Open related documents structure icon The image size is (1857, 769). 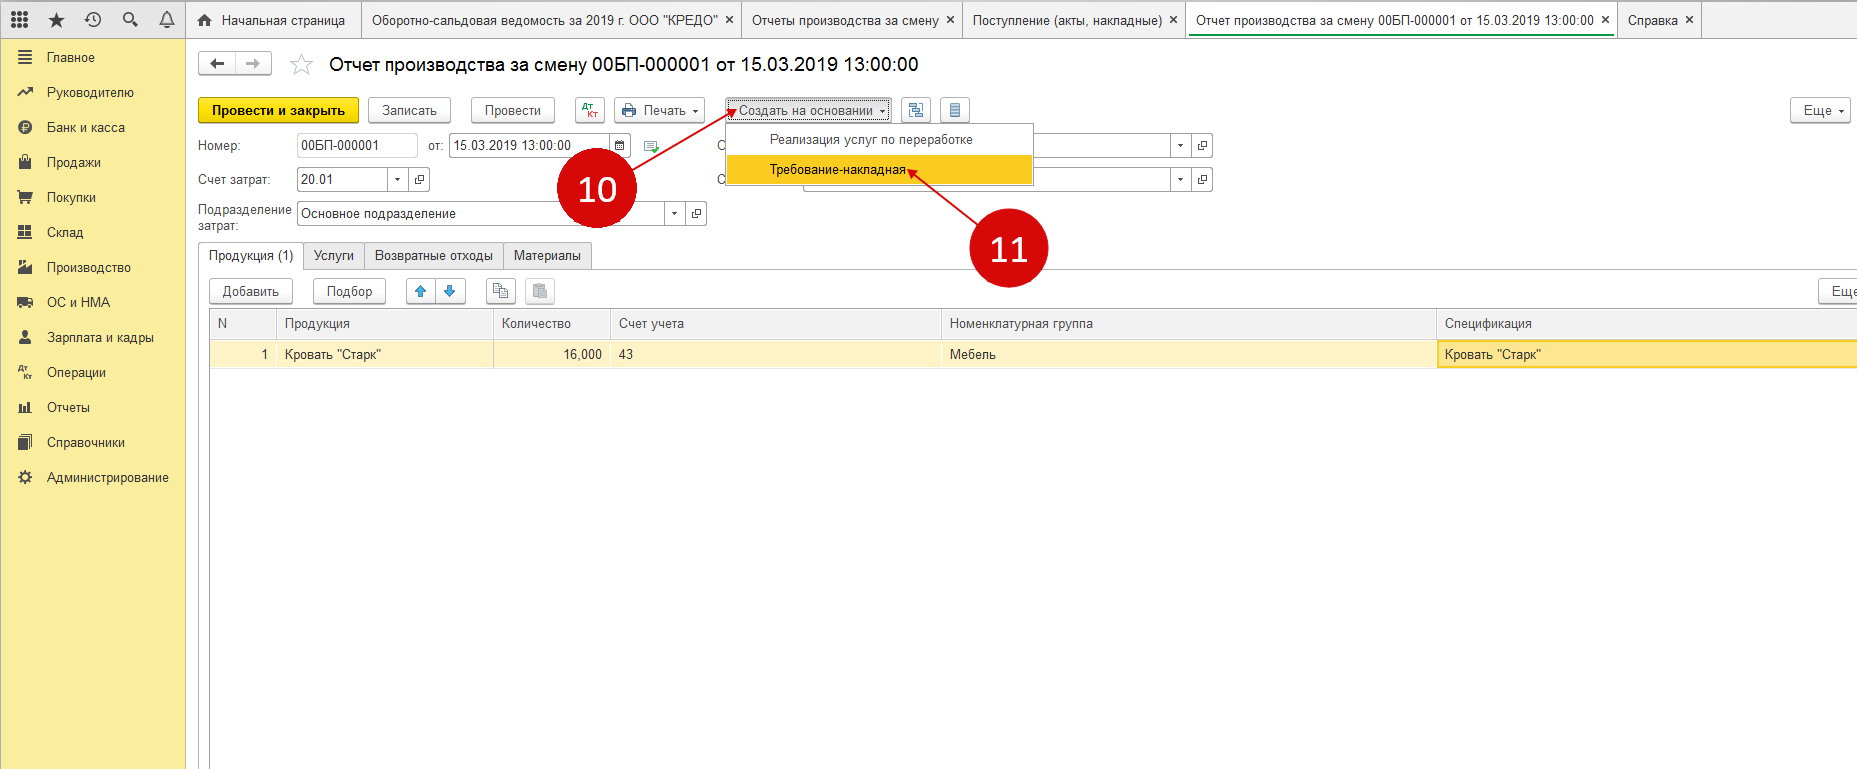click(916, 110)
